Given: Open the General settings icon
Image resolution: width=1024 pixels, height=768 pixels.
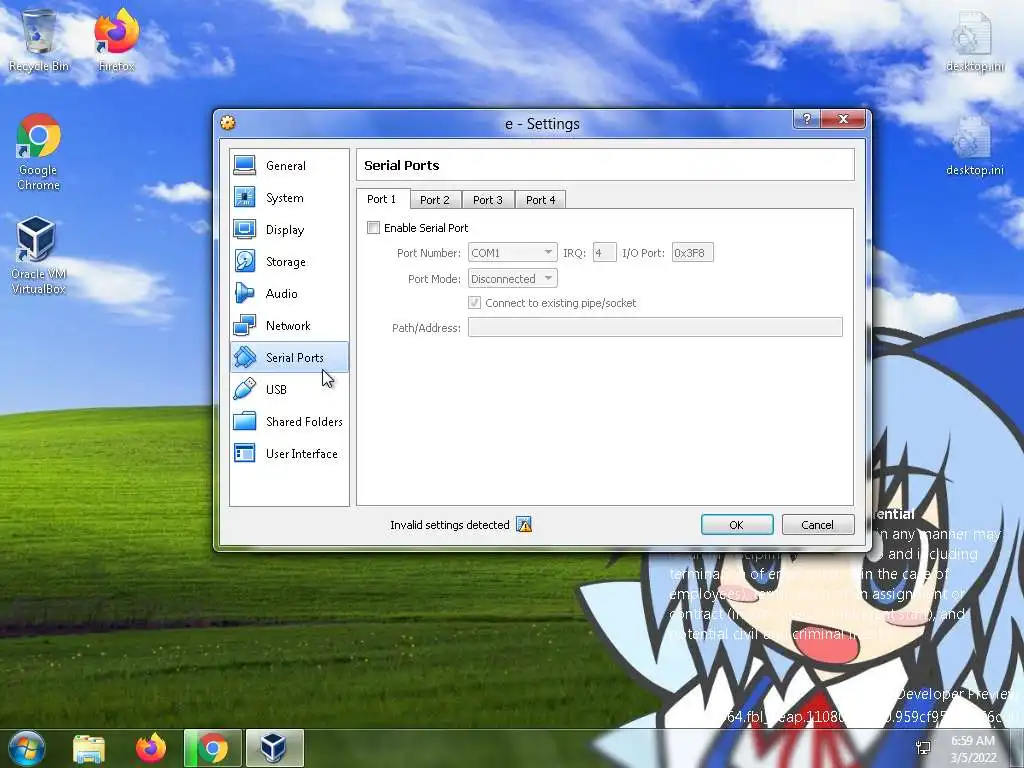Looking at the screenshot, I should [x=245, y=165].
